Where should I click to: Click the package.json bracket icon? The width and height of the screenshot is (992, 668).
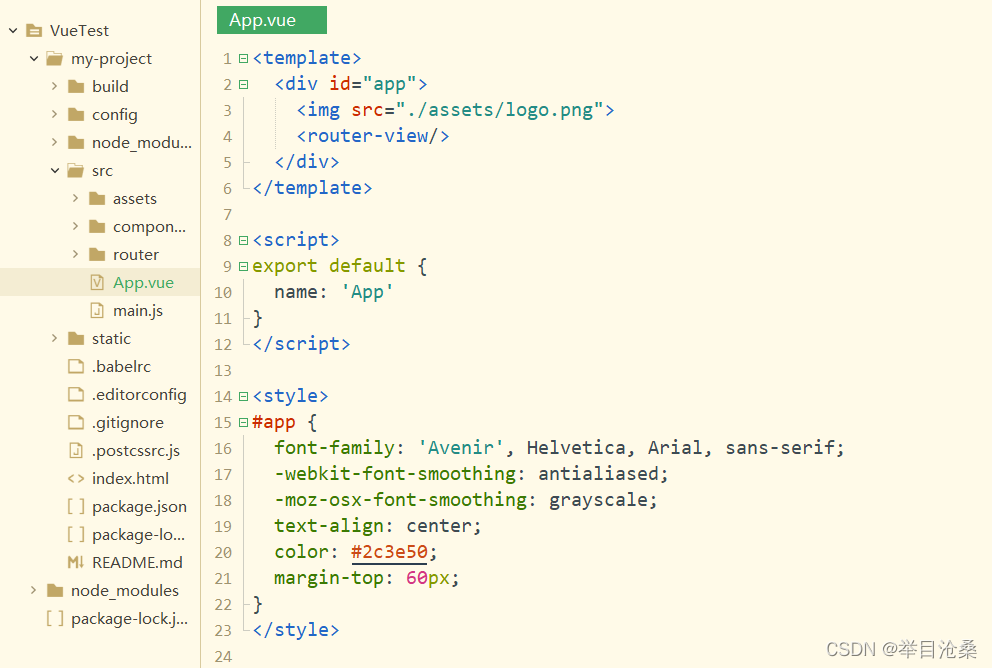pyautogui.click(x=76, y=506)
